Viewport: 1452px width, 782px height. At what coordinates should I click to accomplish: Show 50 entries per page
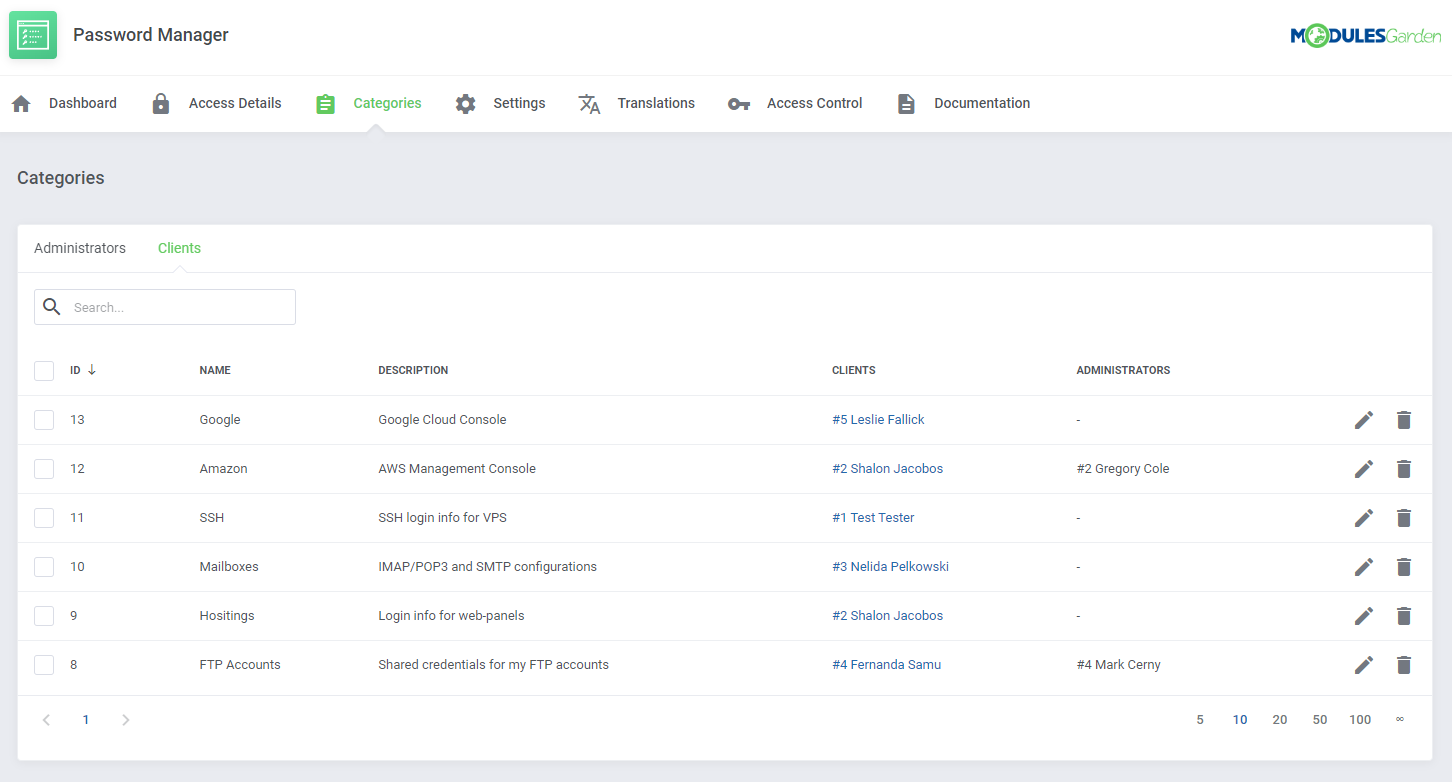click(1320, 720)
